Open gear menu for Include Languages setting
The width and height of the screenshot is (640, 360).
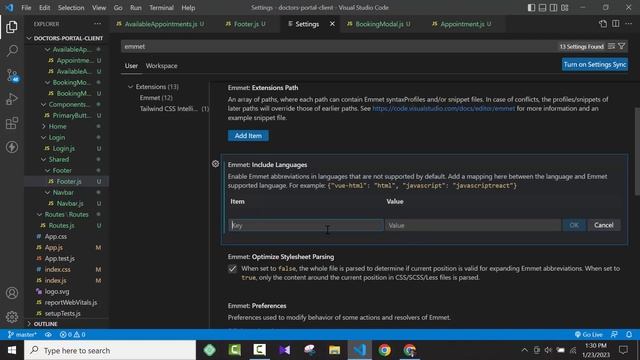pos(216,164)
